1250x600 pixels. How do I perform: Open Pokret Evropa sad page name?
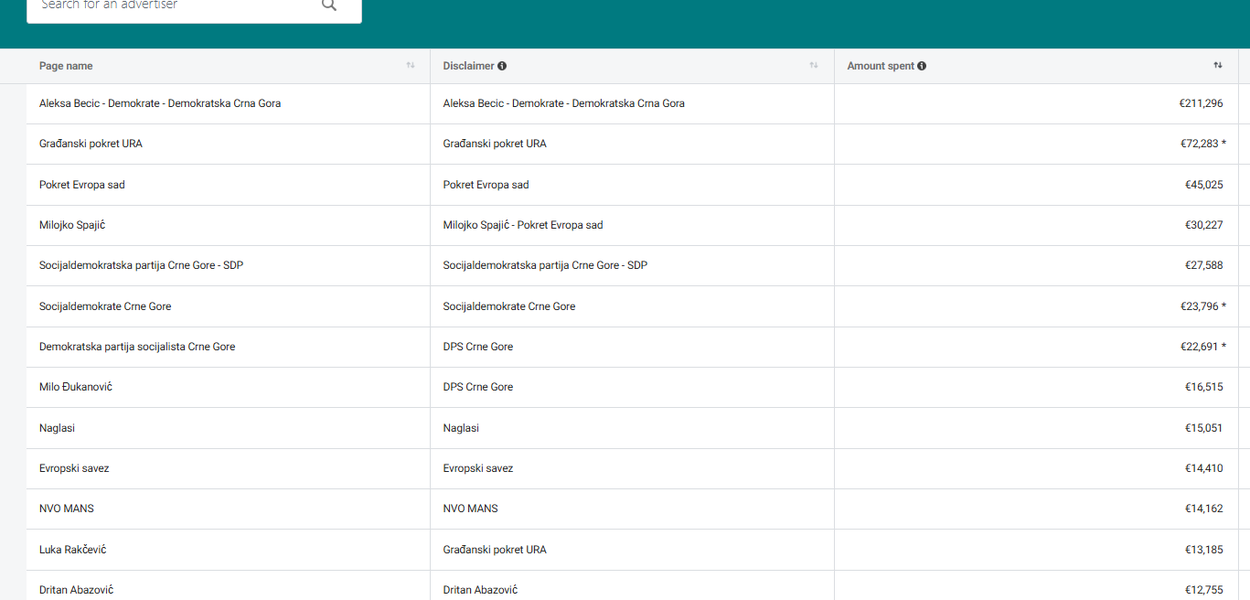click(x=82, y=185)
